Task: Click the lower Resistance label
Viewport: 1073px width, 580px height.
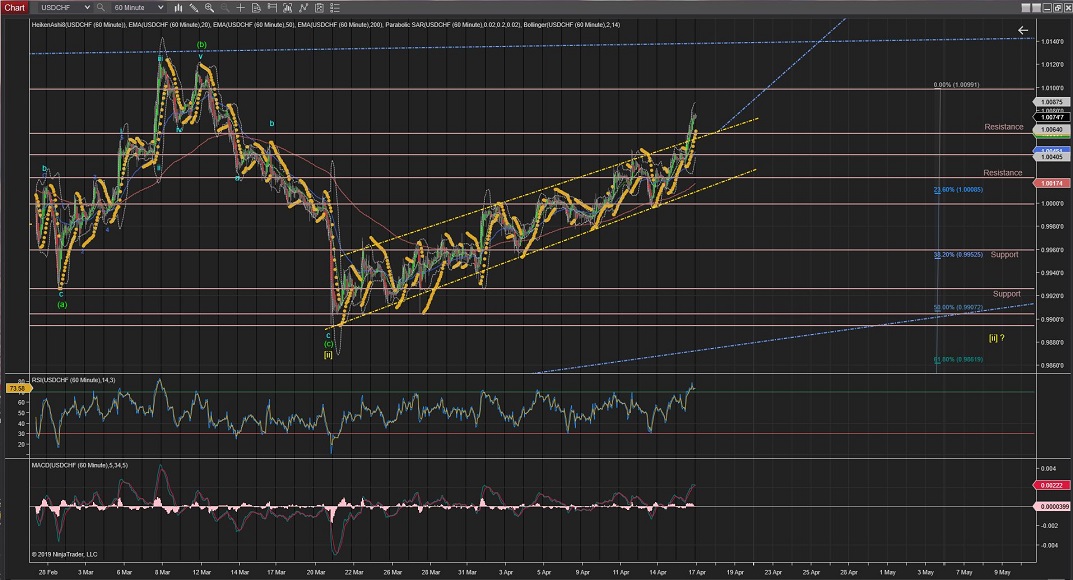Action: [x=1003, y=172]
